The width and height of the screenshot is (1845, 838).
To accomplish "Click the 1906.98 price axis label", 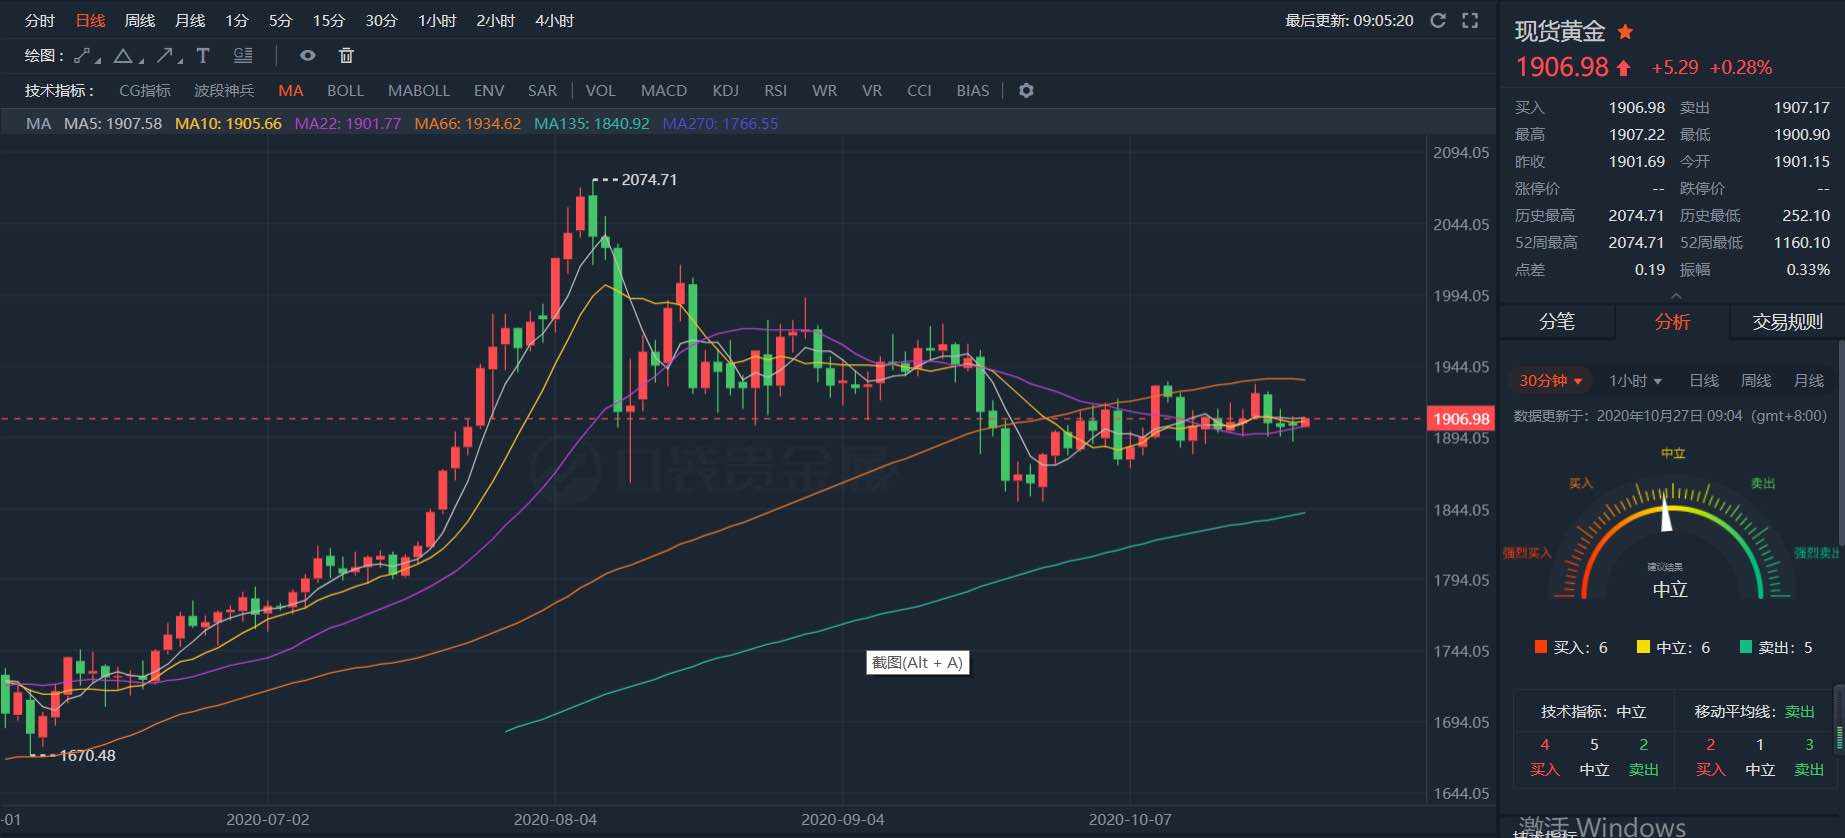I will pyautogui.click(x=1461, y=419).
